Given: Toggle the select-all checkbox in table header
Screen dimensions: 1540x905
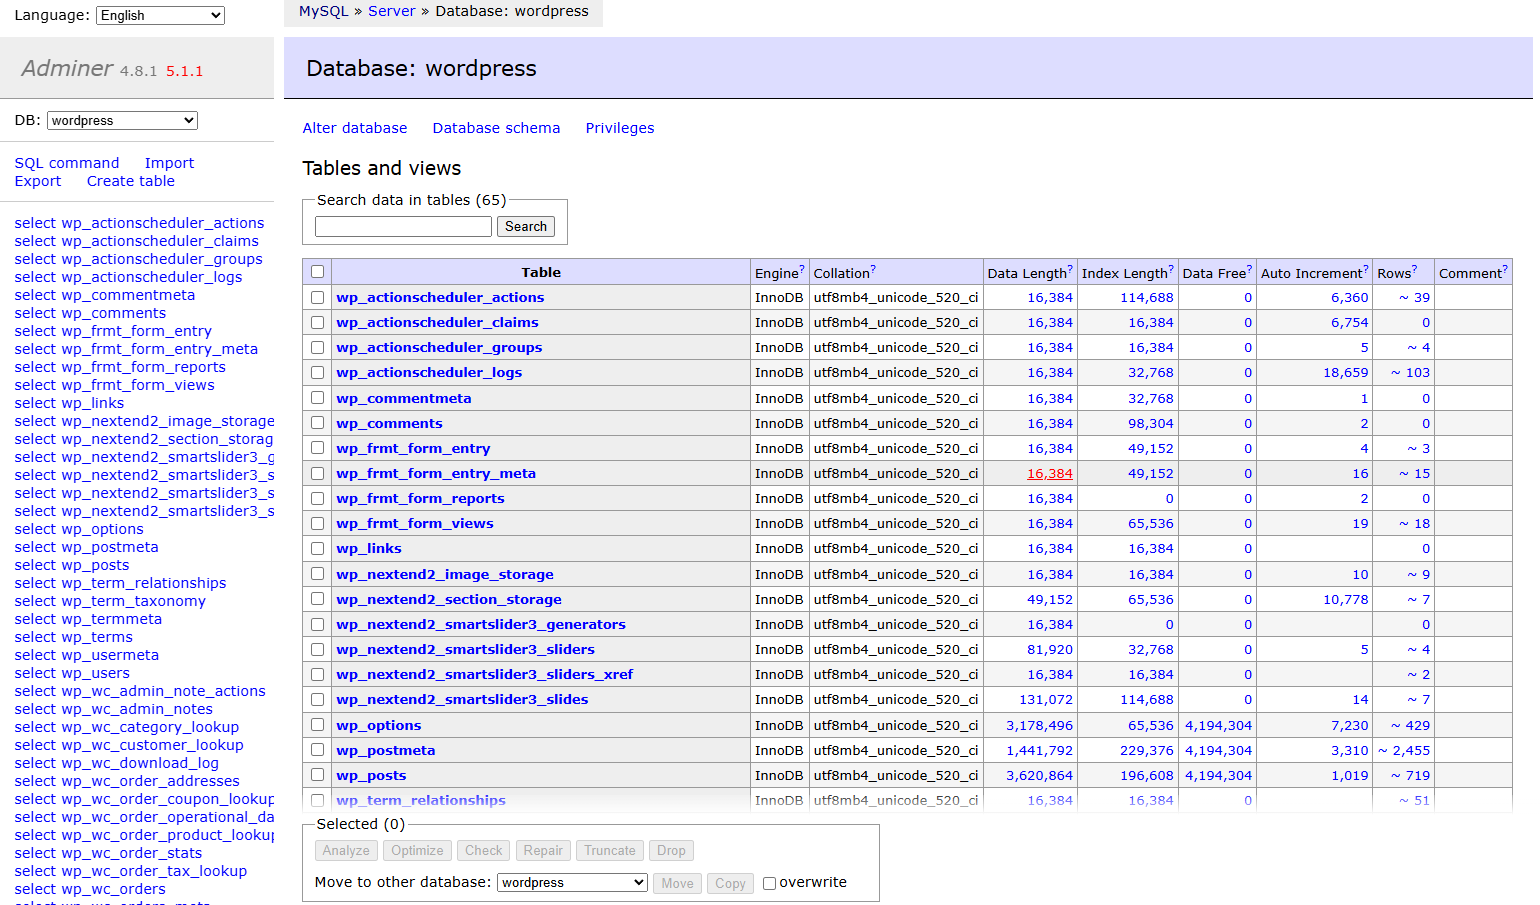Looking at the screenshot, I should 318,272.
